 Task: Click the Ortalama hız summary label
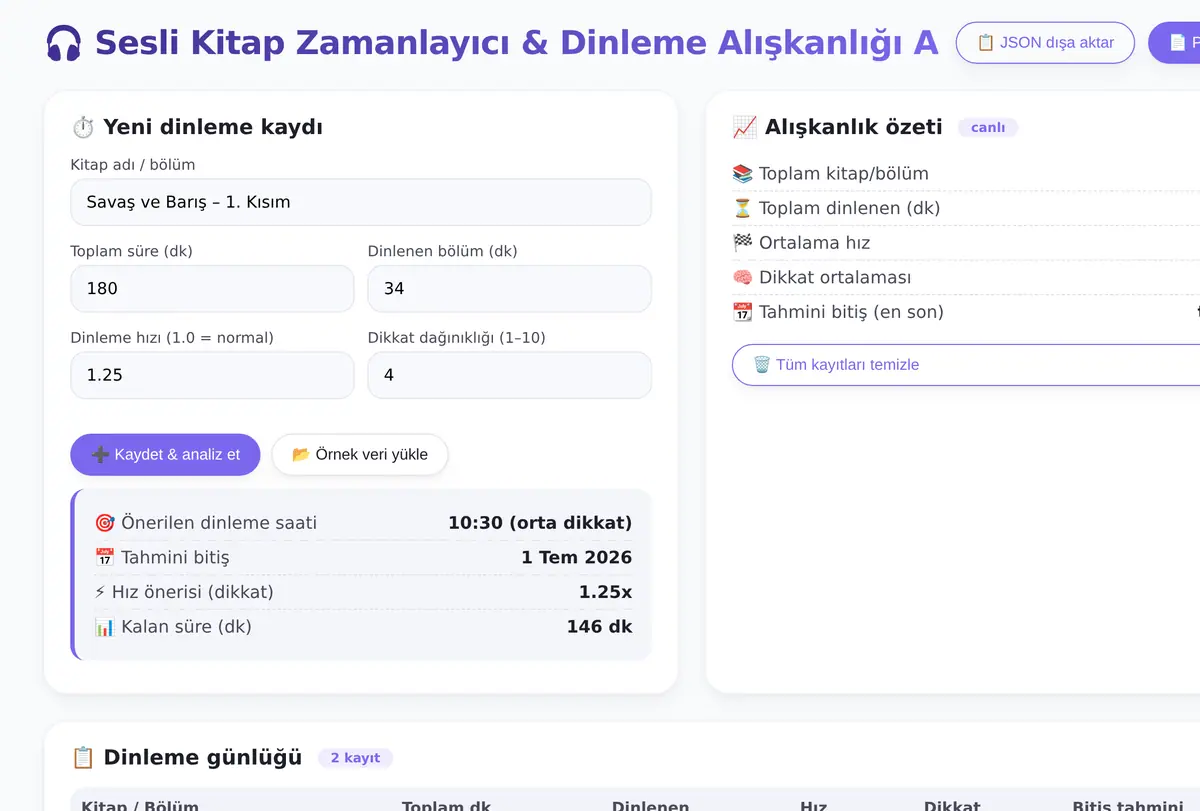pyautogui.click(x=814, y=243)
